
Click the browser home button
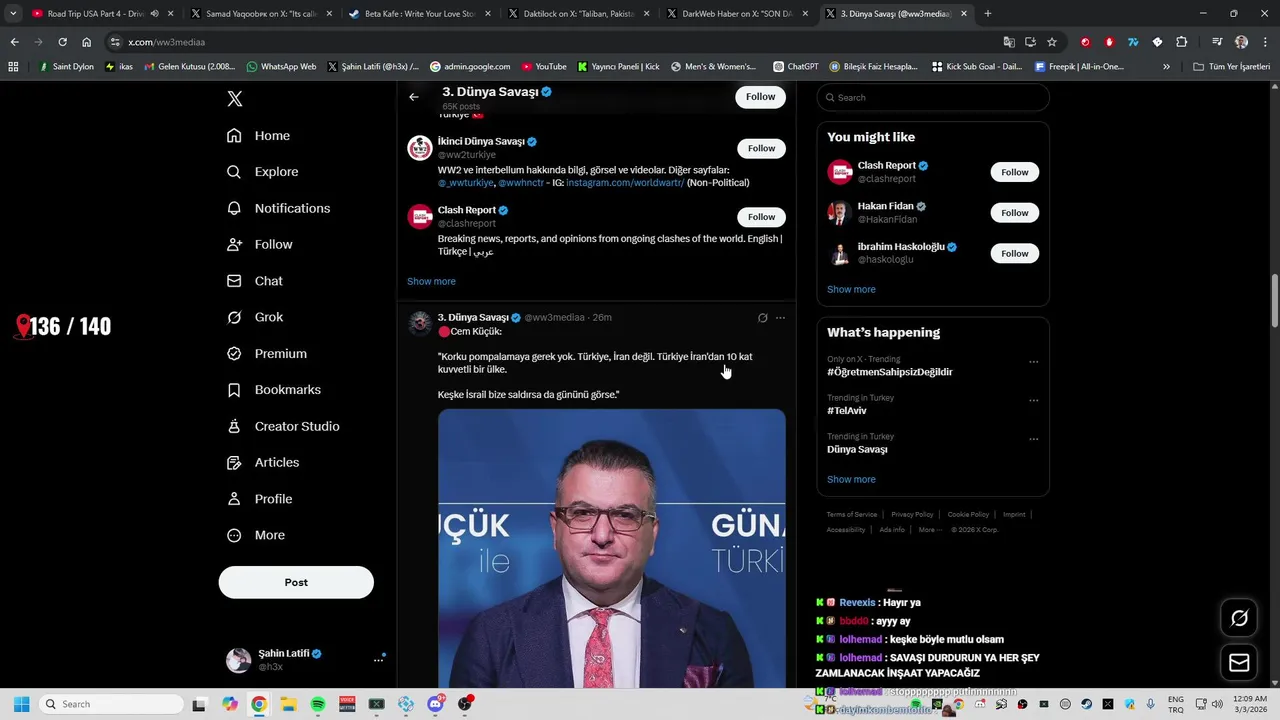click(x=87, y=42)
